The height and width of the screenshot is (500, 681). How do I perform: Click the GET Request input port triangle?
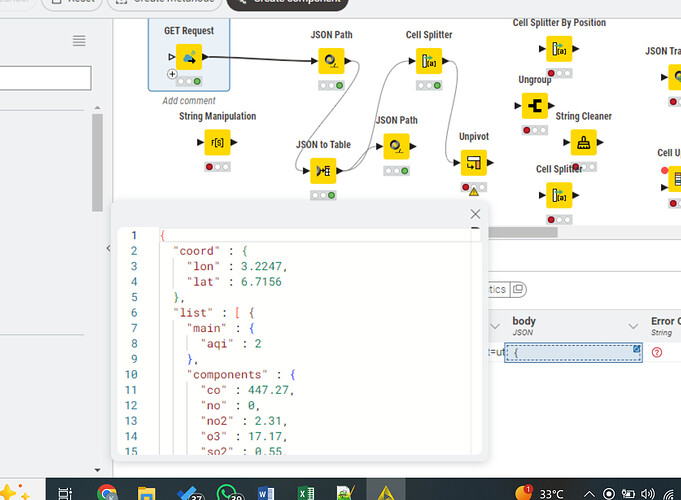172,57
